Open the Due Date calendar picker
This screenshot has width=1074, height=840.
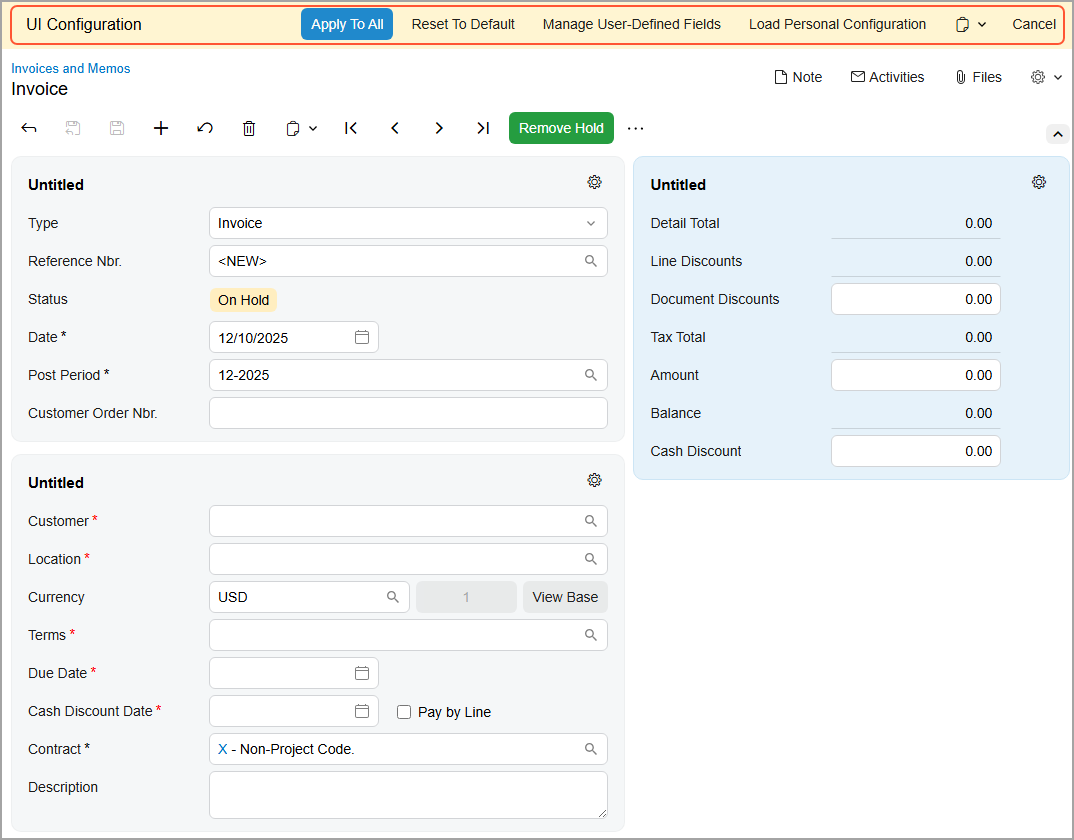(362, 673)
